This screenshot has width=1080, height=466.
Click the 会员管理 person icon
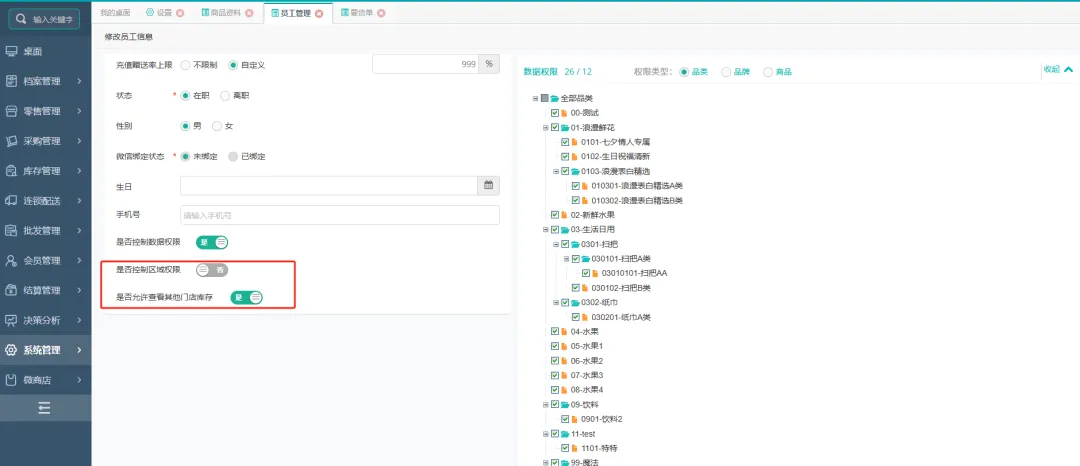pos(12,261)
